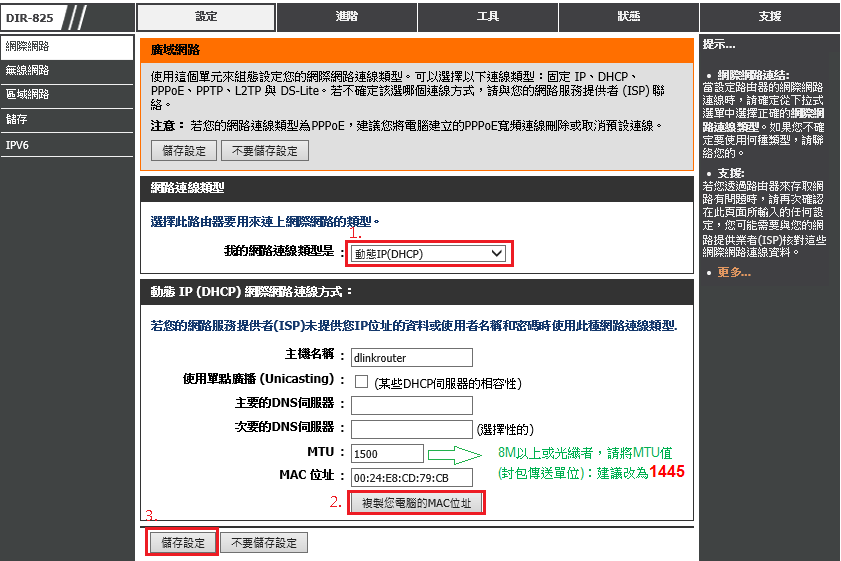Click the 更多... link in hints panel

(734, 272)
